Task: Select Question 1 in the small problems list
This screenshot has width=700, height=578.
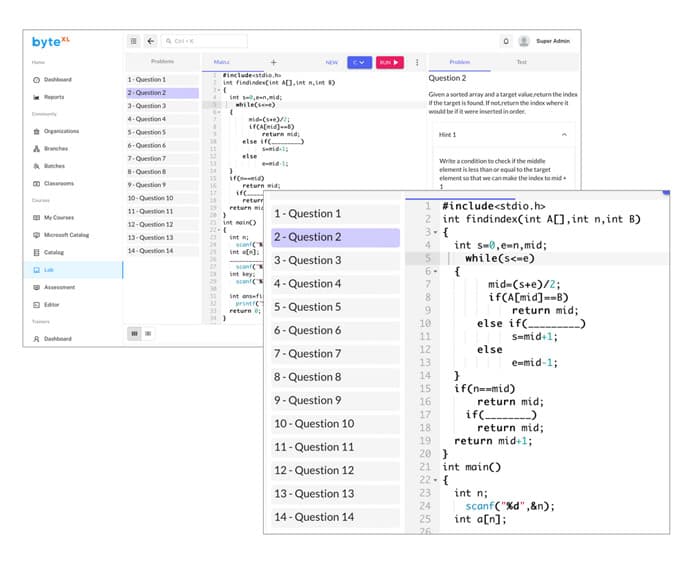Action: 163,79
